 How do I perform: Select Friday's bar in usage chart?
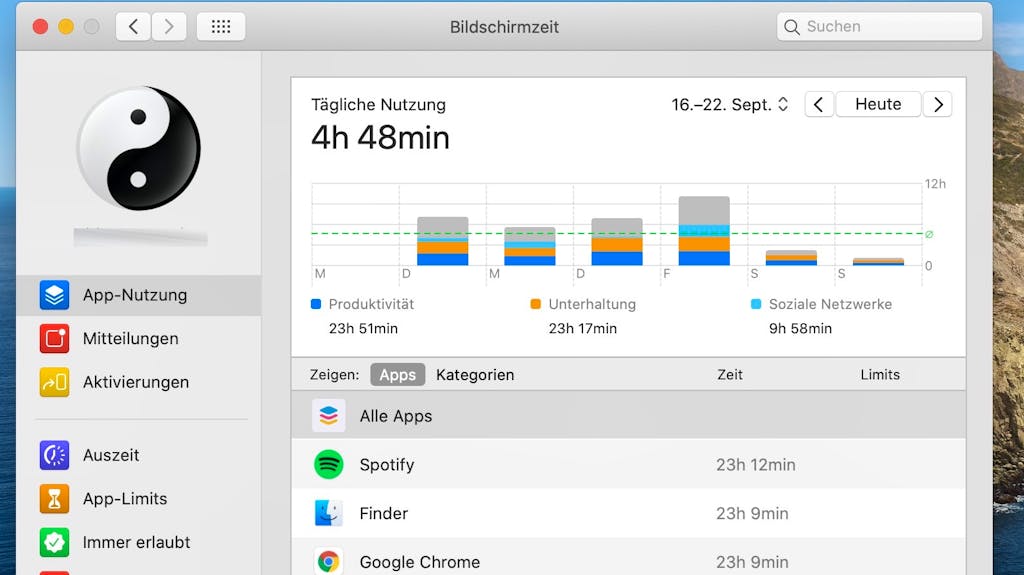704,231
